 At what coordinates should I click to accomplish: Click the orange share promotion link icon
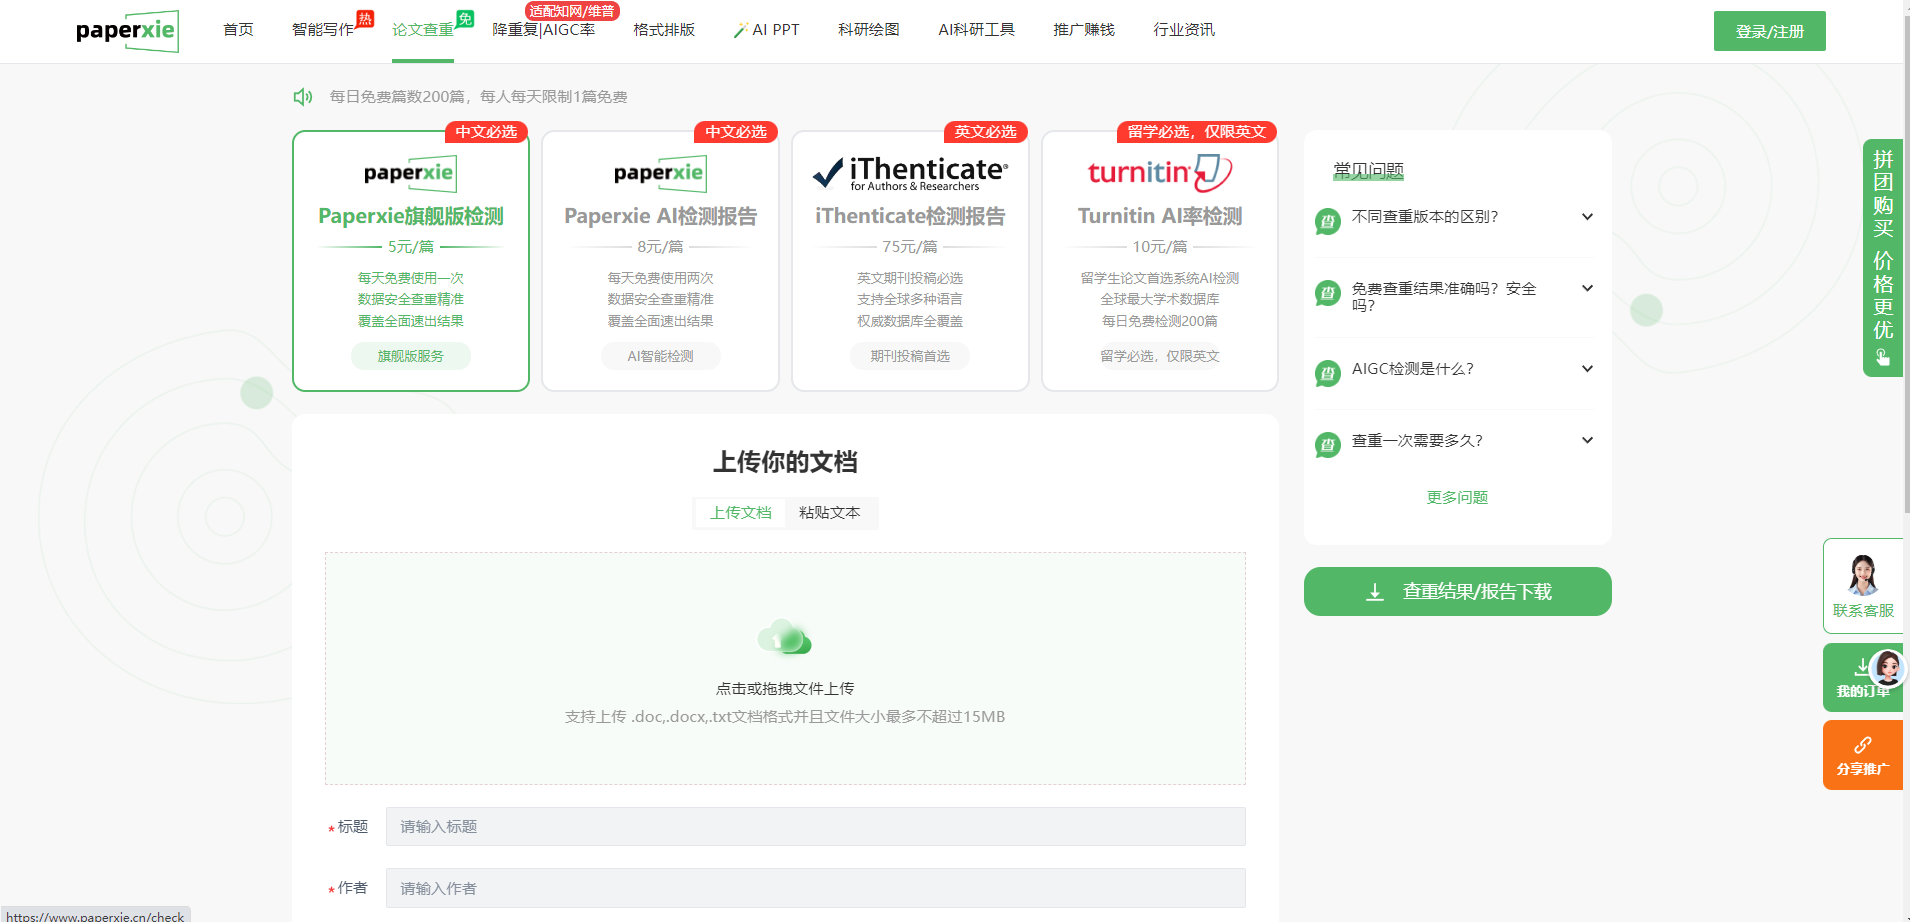click(x=1863, y=745)
